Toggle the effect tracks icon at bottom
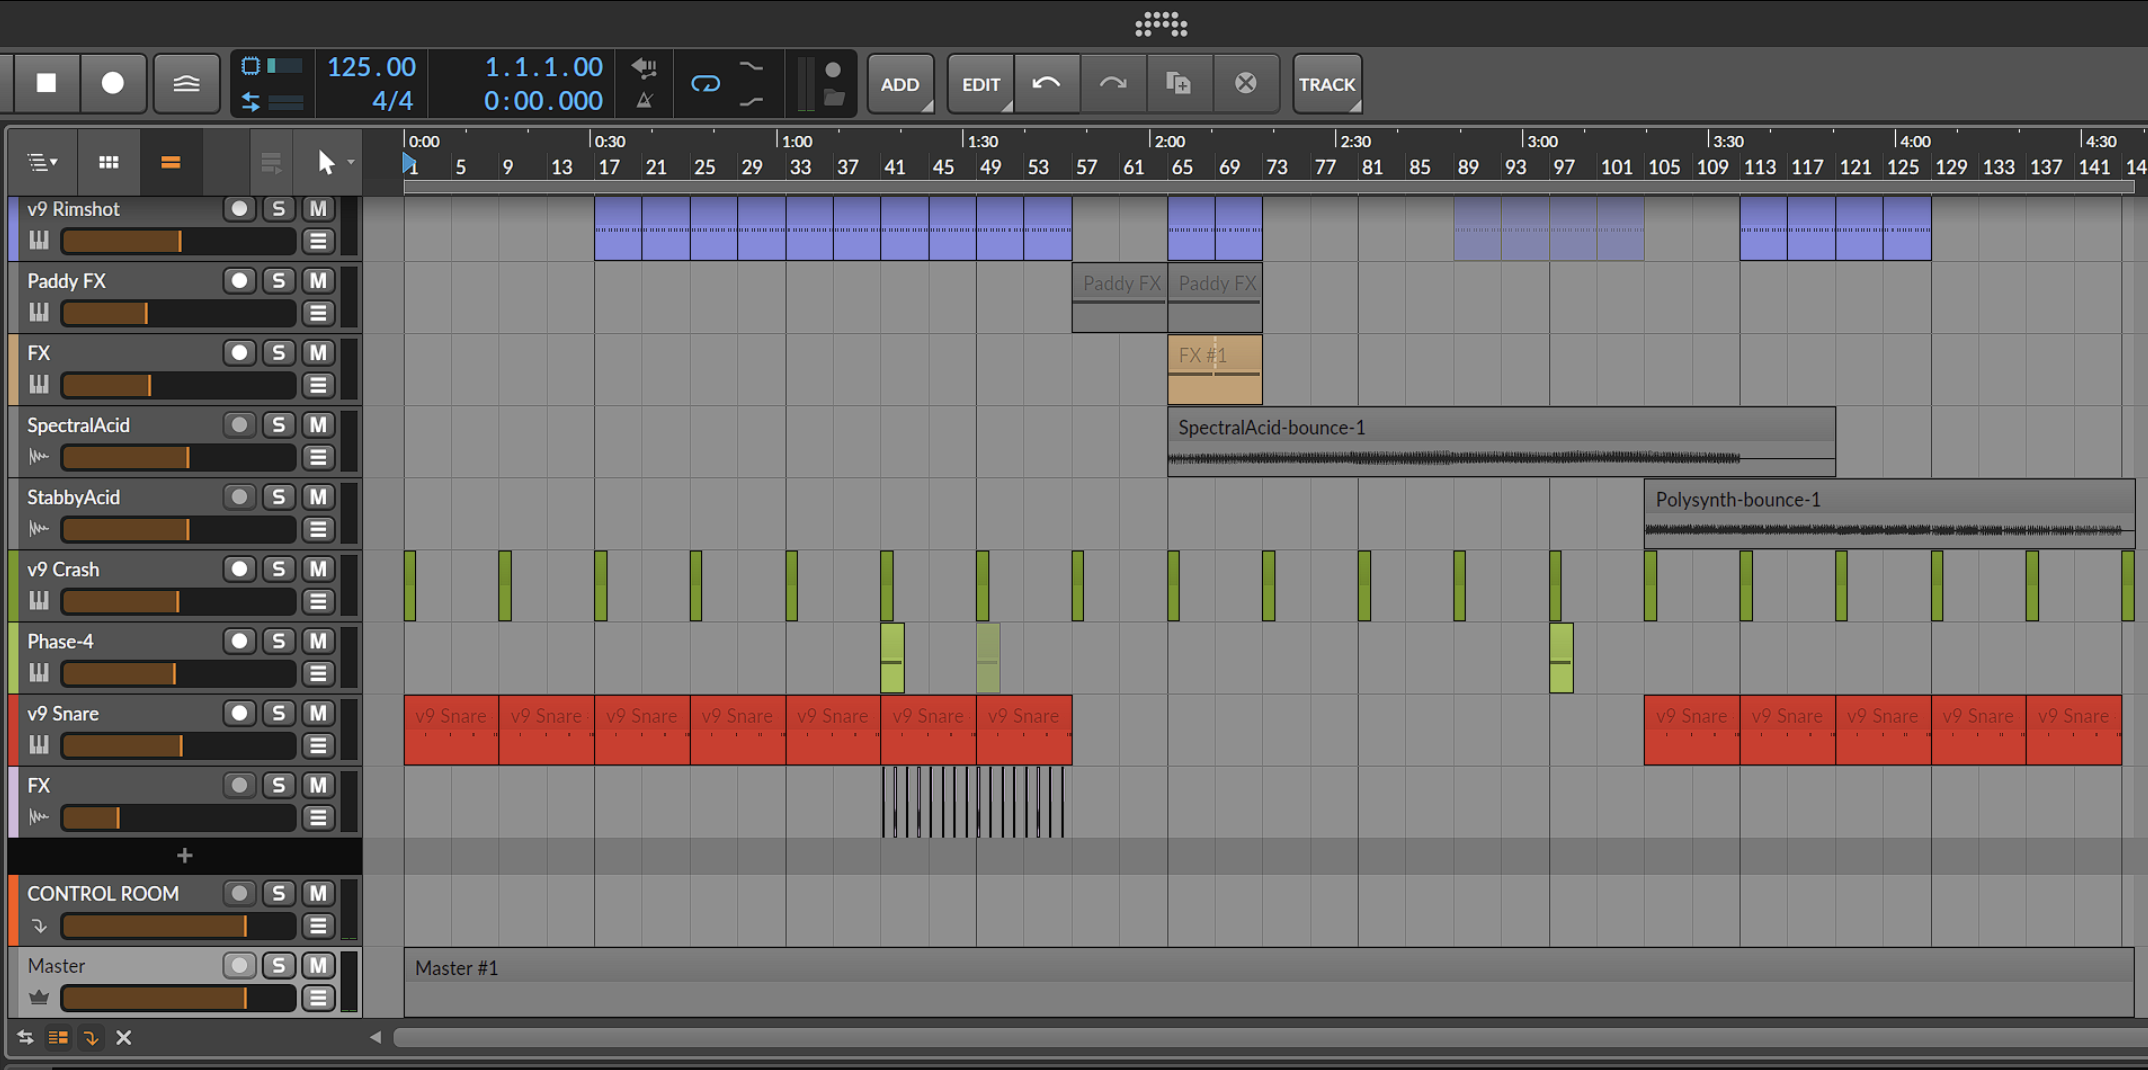This screenshot has height=1070, width=2148. (x=91, y=1037)
